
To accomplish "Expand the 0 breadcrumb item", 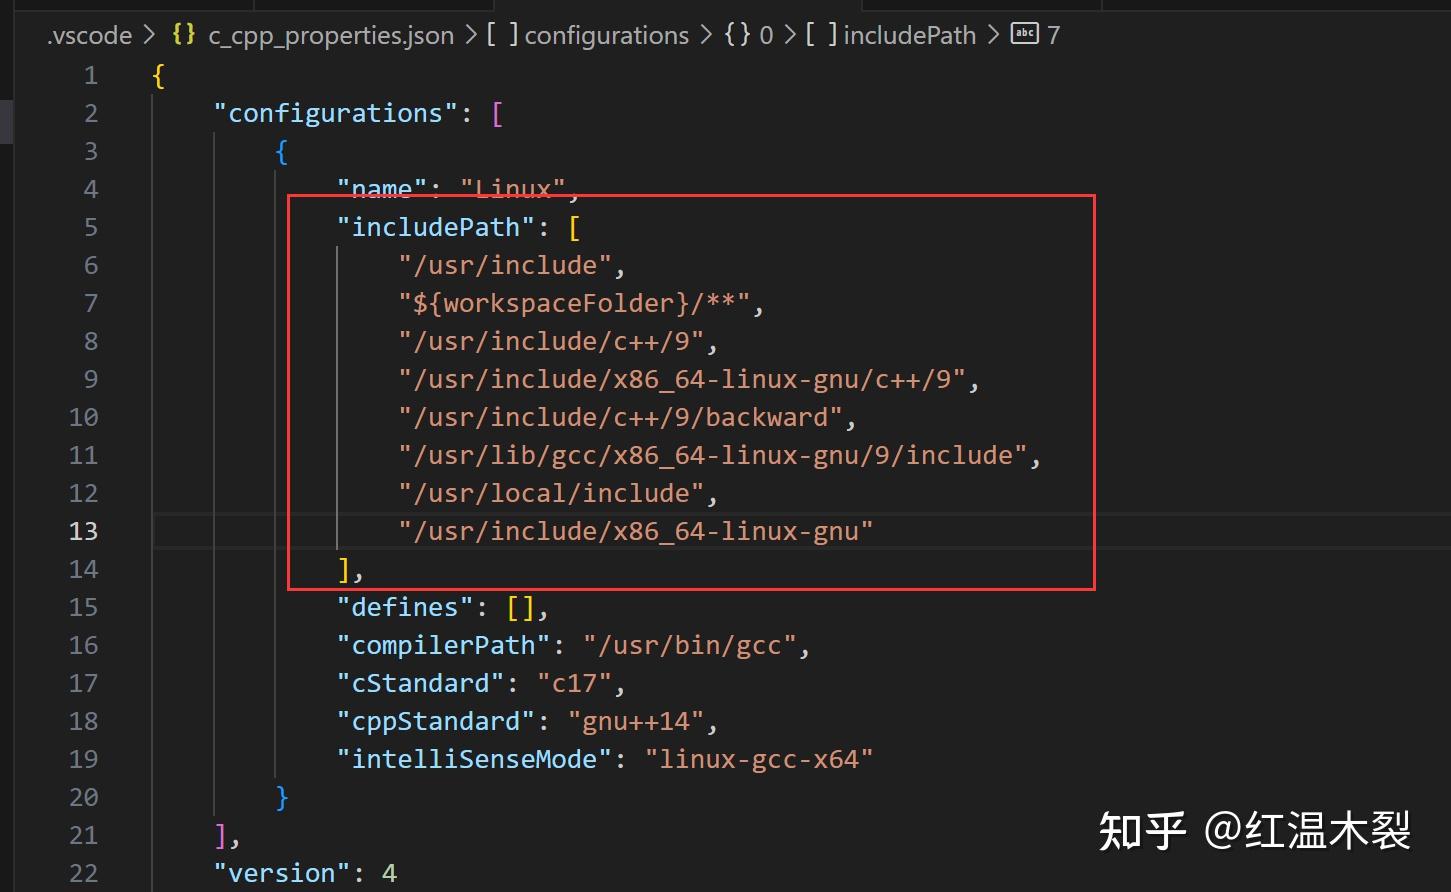I will tap(765, 34).
